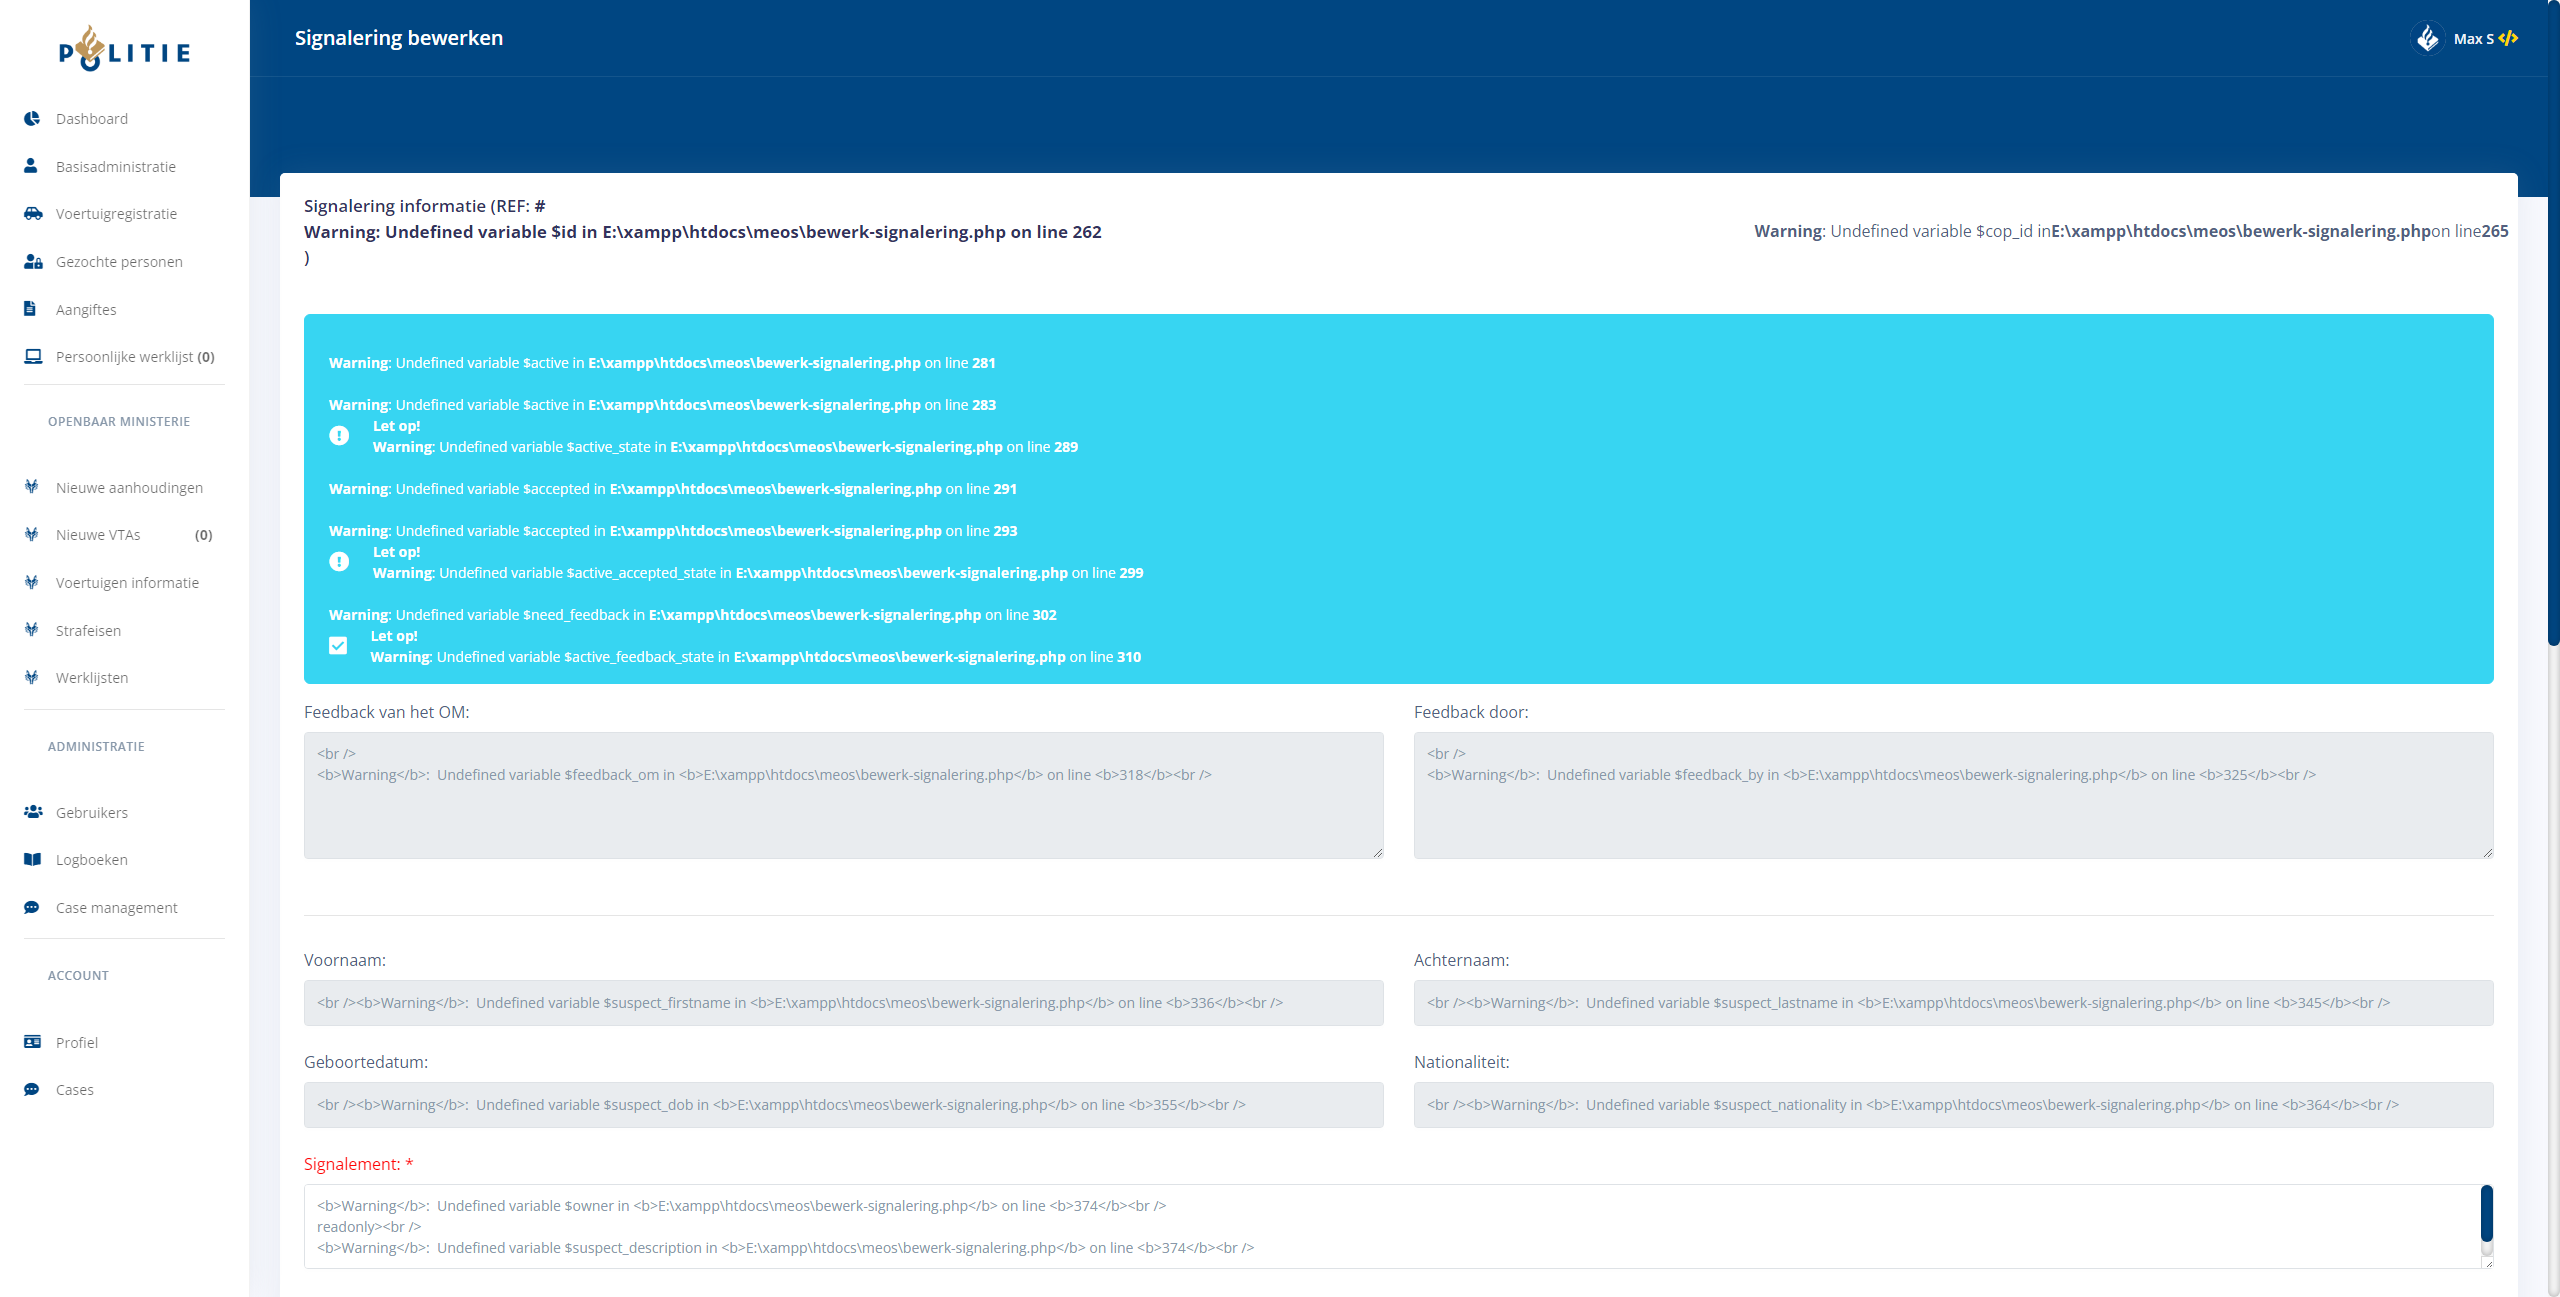Open the Strafeisen menu item
The image size is (2560, 1297).
(x=88, y=631)
